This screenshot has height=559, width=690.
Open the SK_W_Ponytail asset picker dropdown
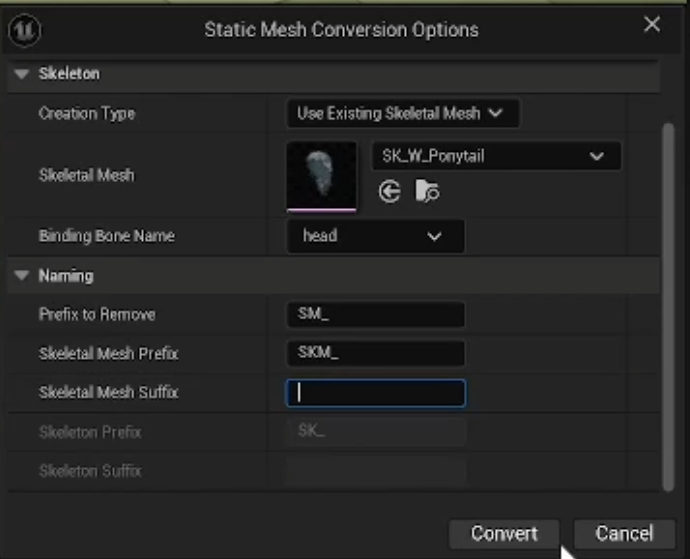click(496, 156)
